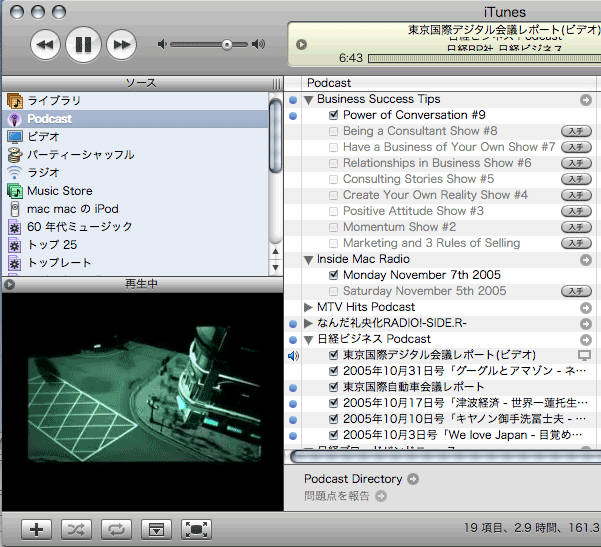Toggle the repeat playback icon
The width and height of the screenshot is (601, 547).
[x=115, y=528]
